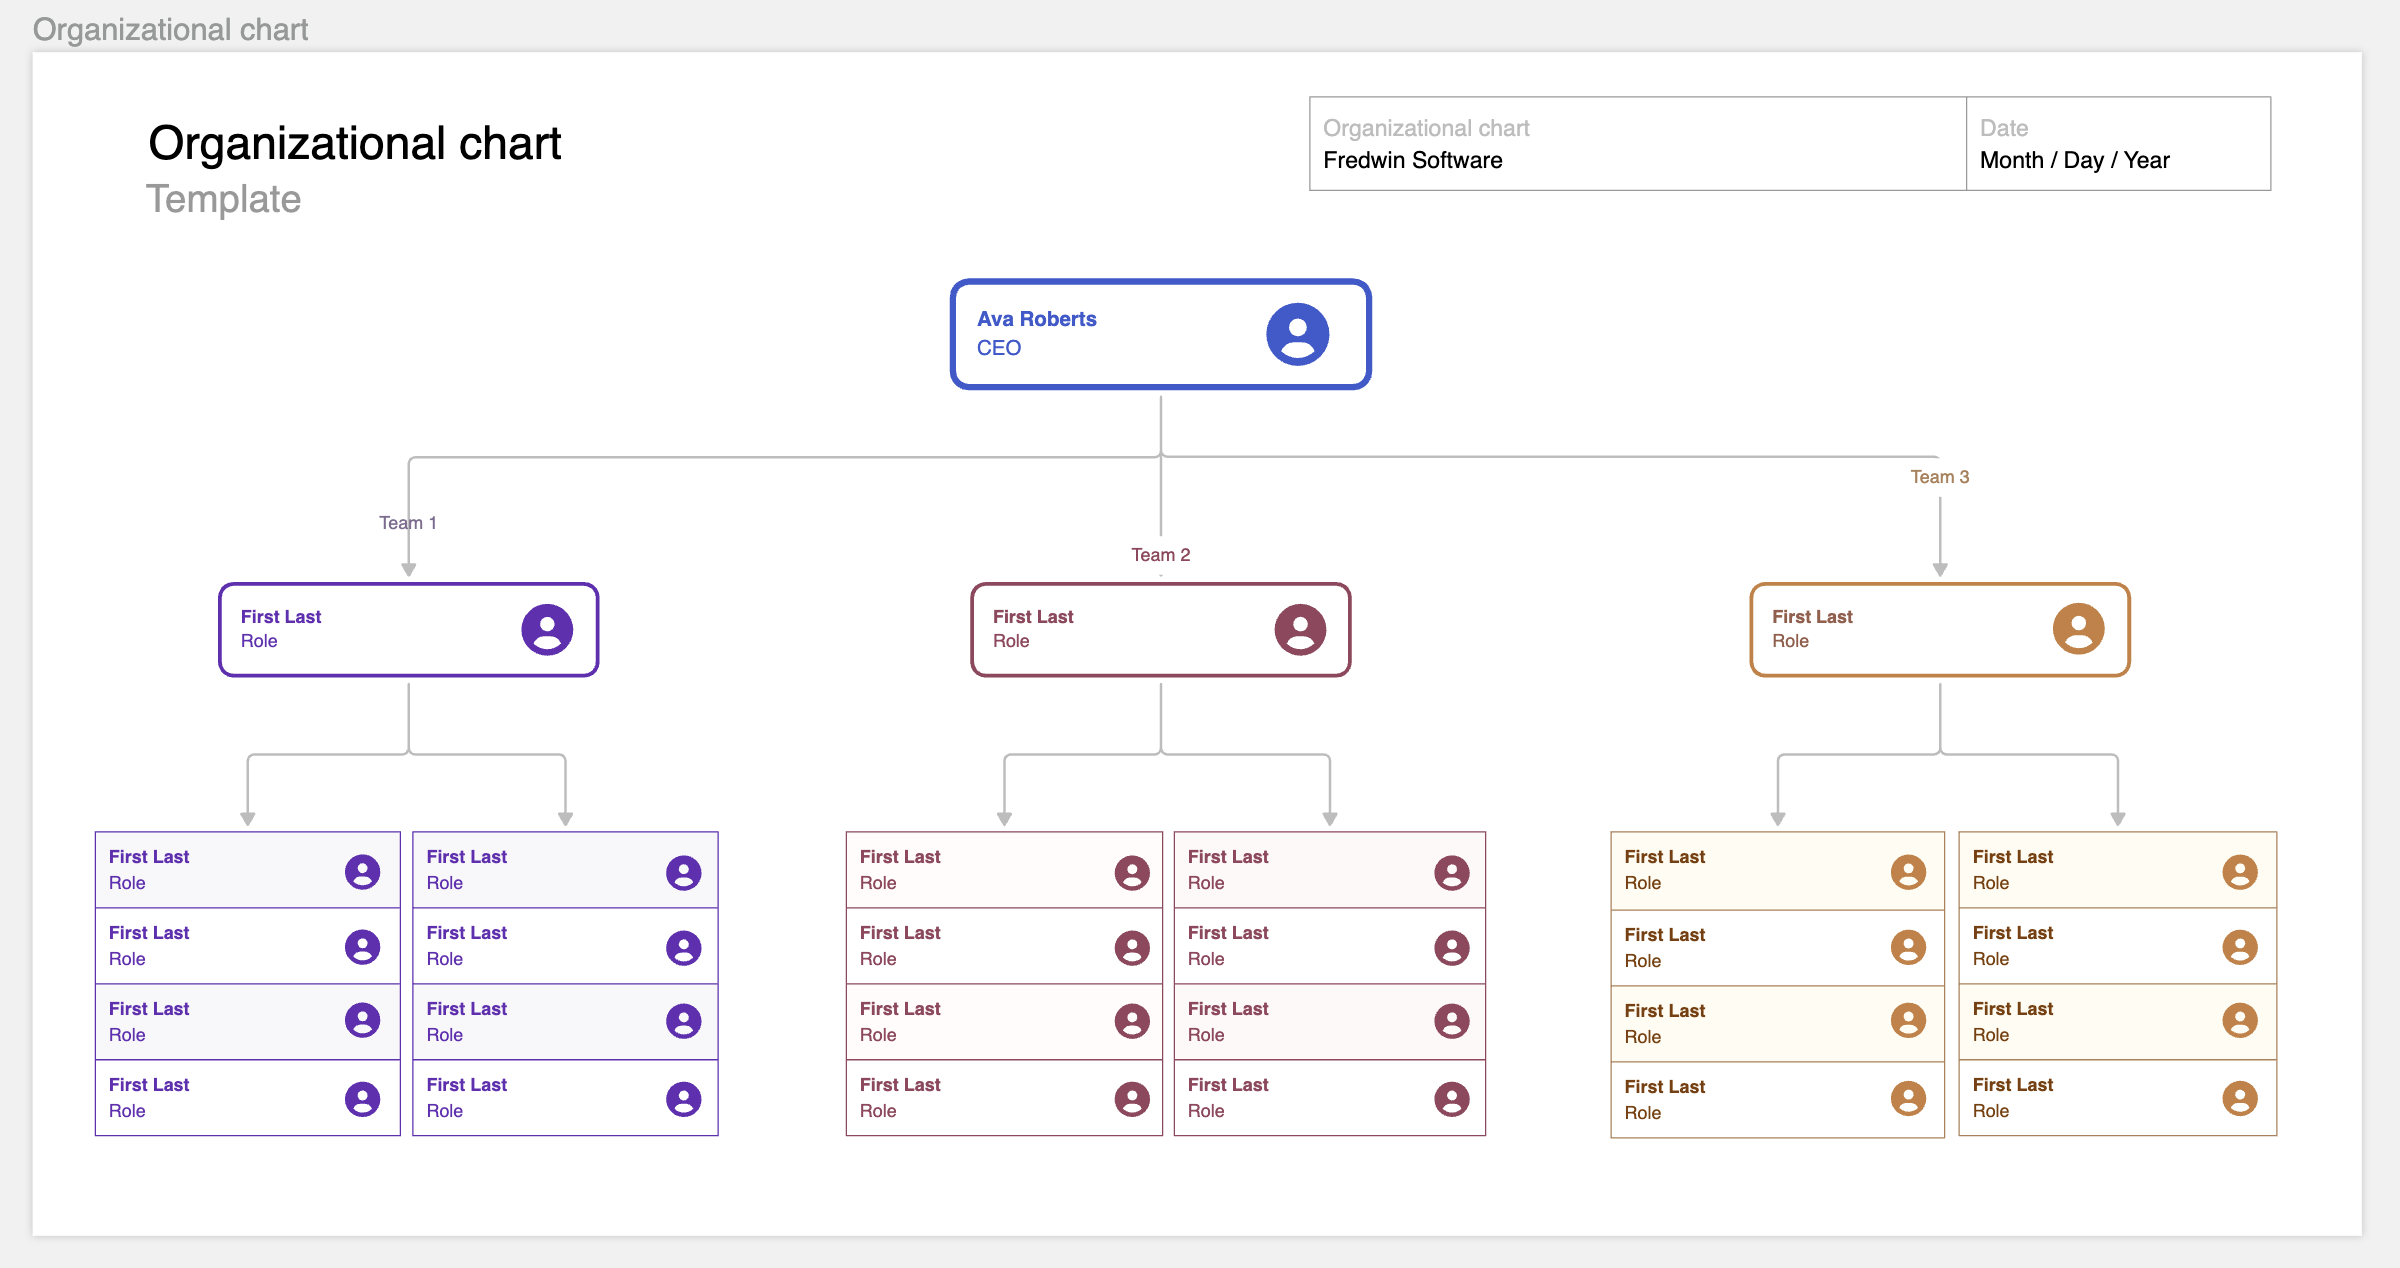Select the CEO role text under Ava Roberts
Image resolution: width=2400 pixels, height=1268 pixels.
click(x=999, y=348)
